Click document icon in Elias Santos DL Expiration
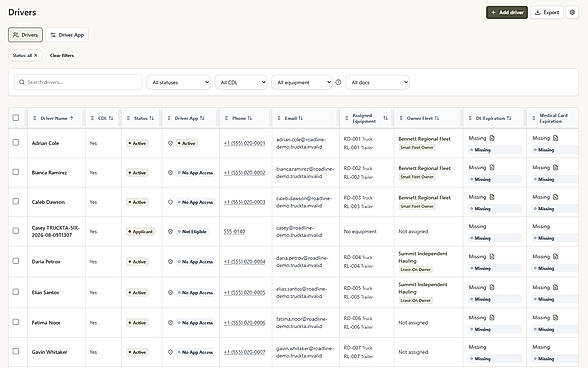Image resolution: width=588 pixels, height=368 pixels. click(x=492, y=287)
